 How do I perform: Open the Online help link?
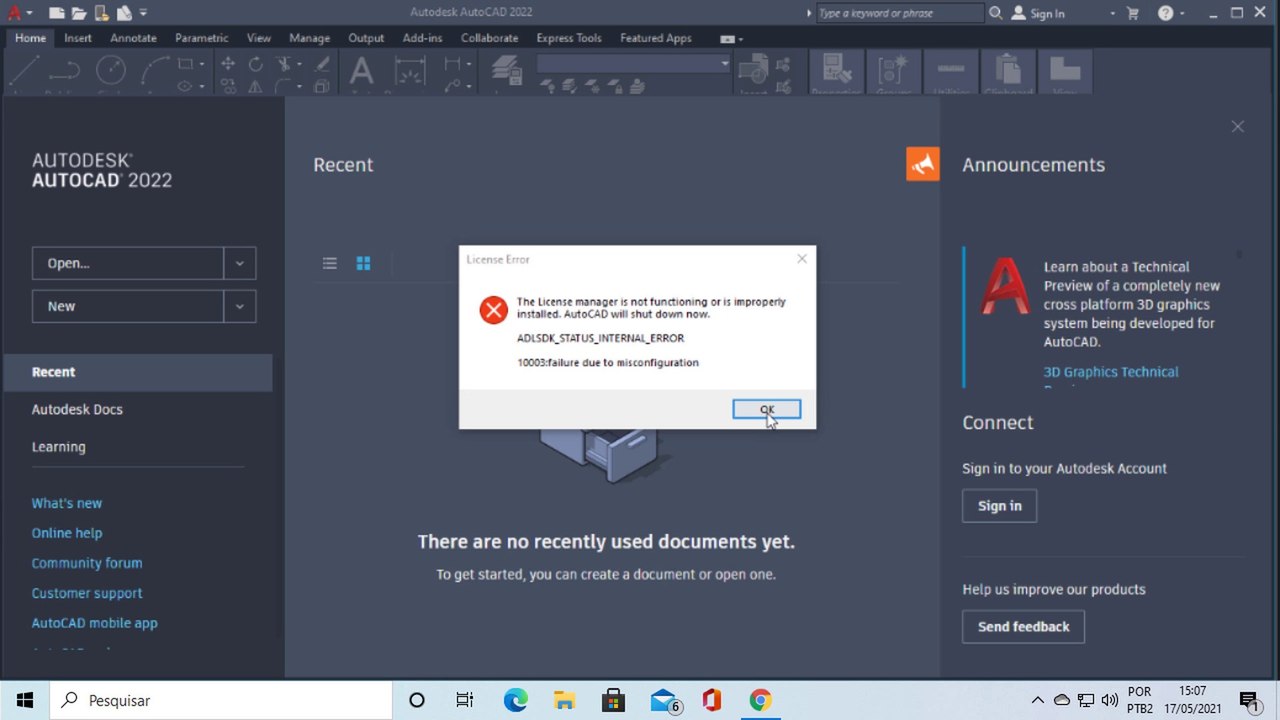coord(67,533)
